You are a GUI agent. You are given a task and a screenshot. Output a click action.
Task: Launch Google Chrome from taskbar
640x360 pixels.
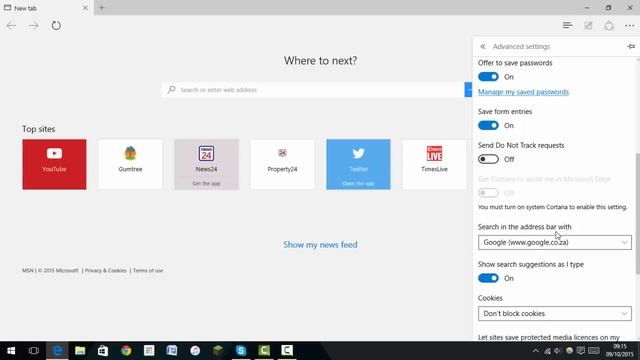126,351
